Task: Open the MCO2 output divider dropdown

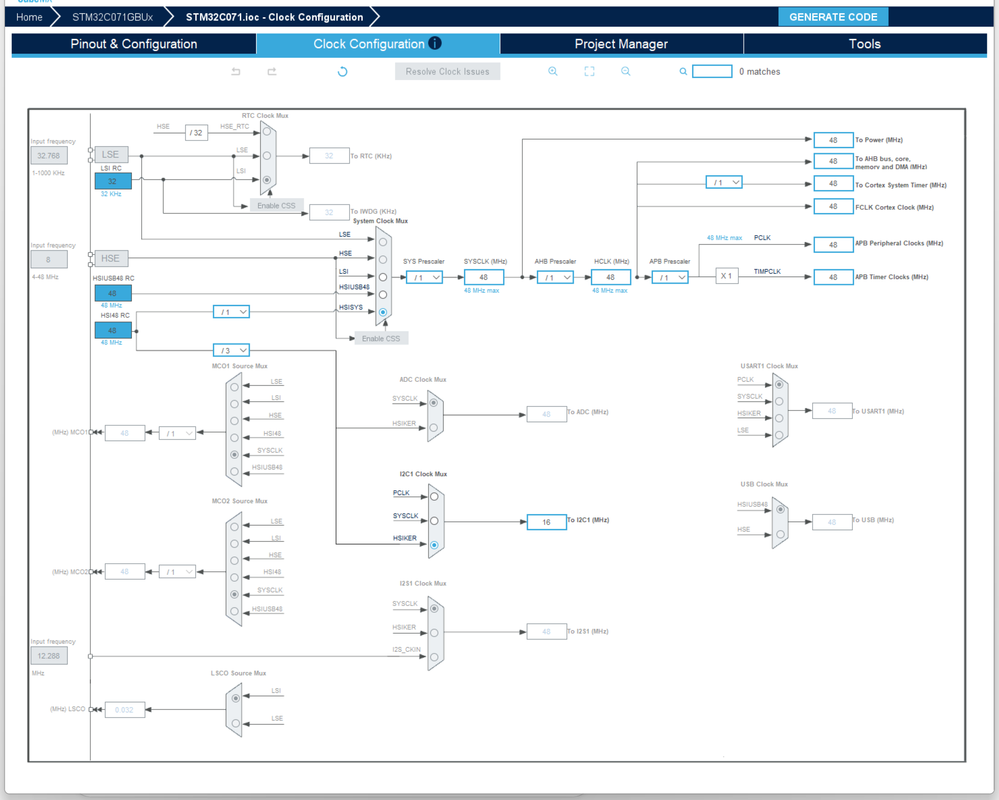Action: (x=177, y=572)
